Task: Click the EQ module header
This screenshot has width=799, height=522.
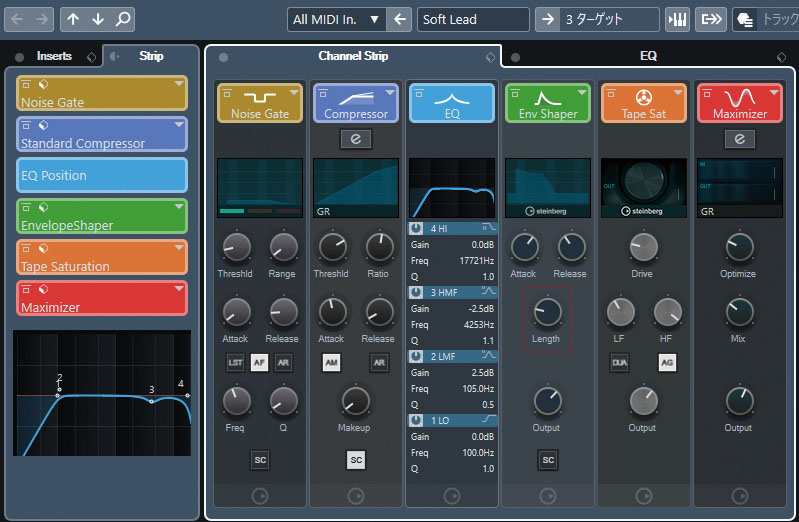Action: point(452,103)
